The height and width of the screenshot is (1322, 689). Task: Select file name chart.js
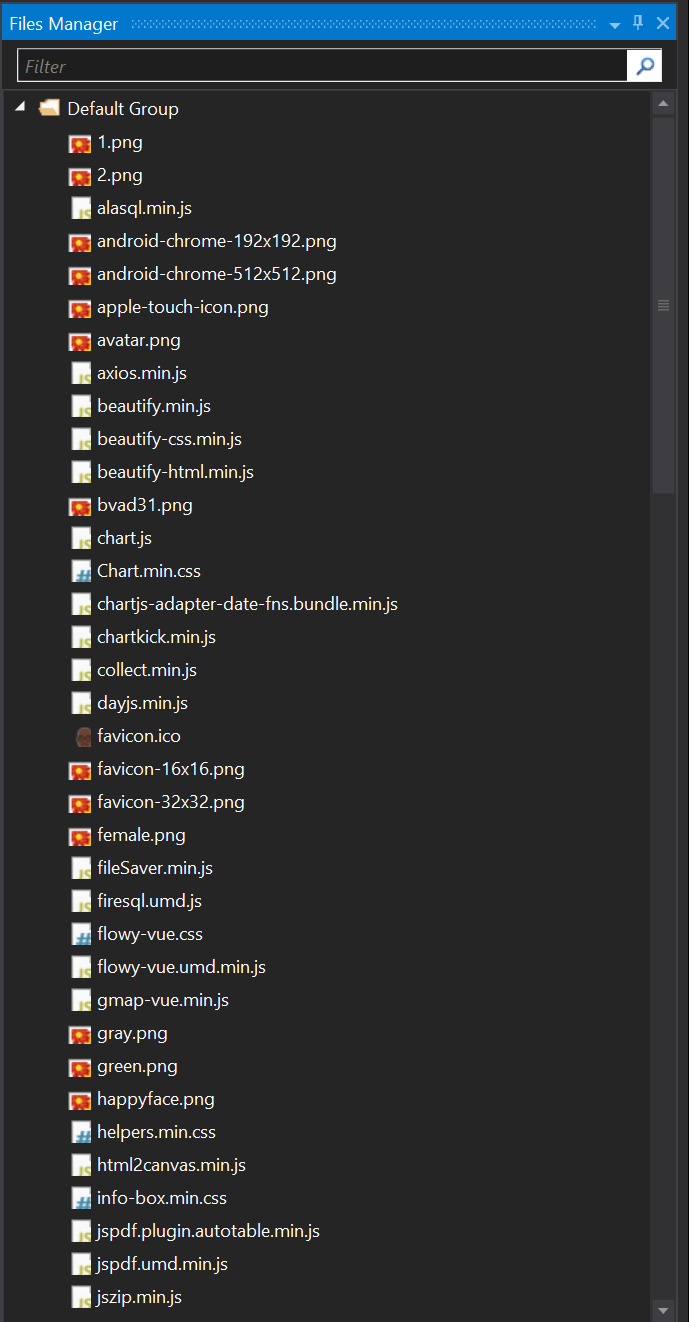125,538
